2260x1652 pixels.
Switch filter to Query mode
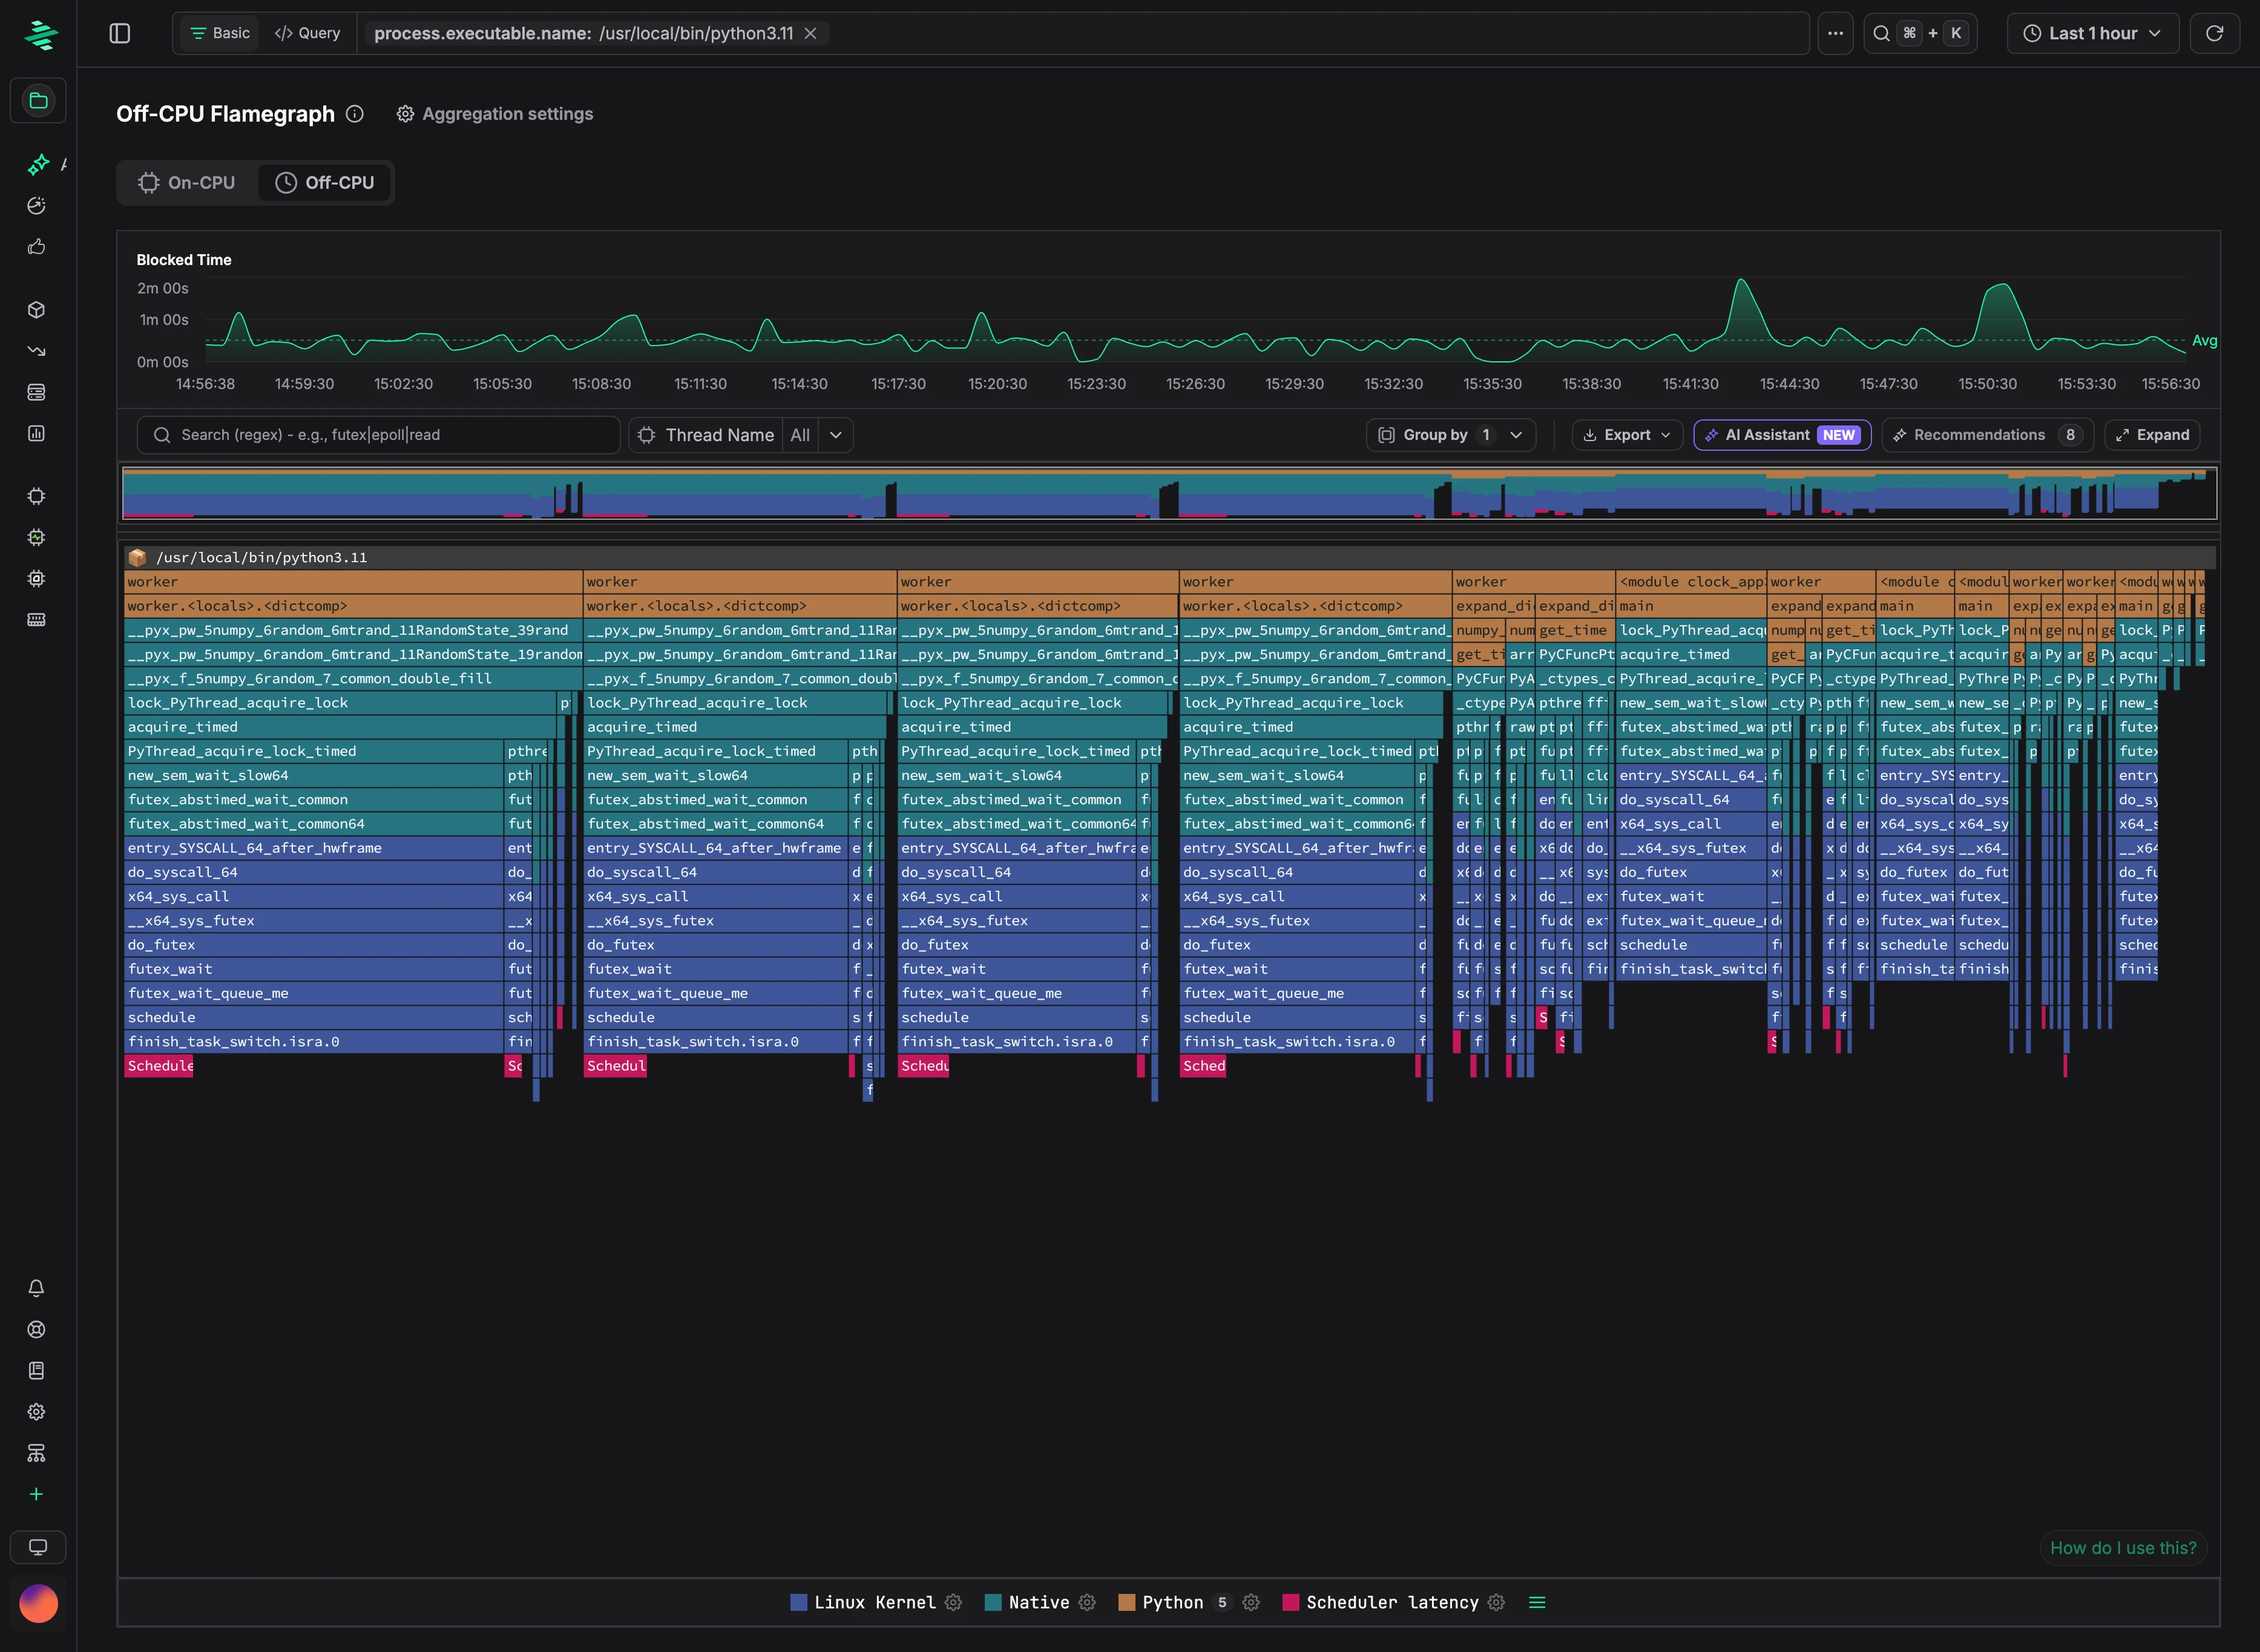(x=308, y=33)
